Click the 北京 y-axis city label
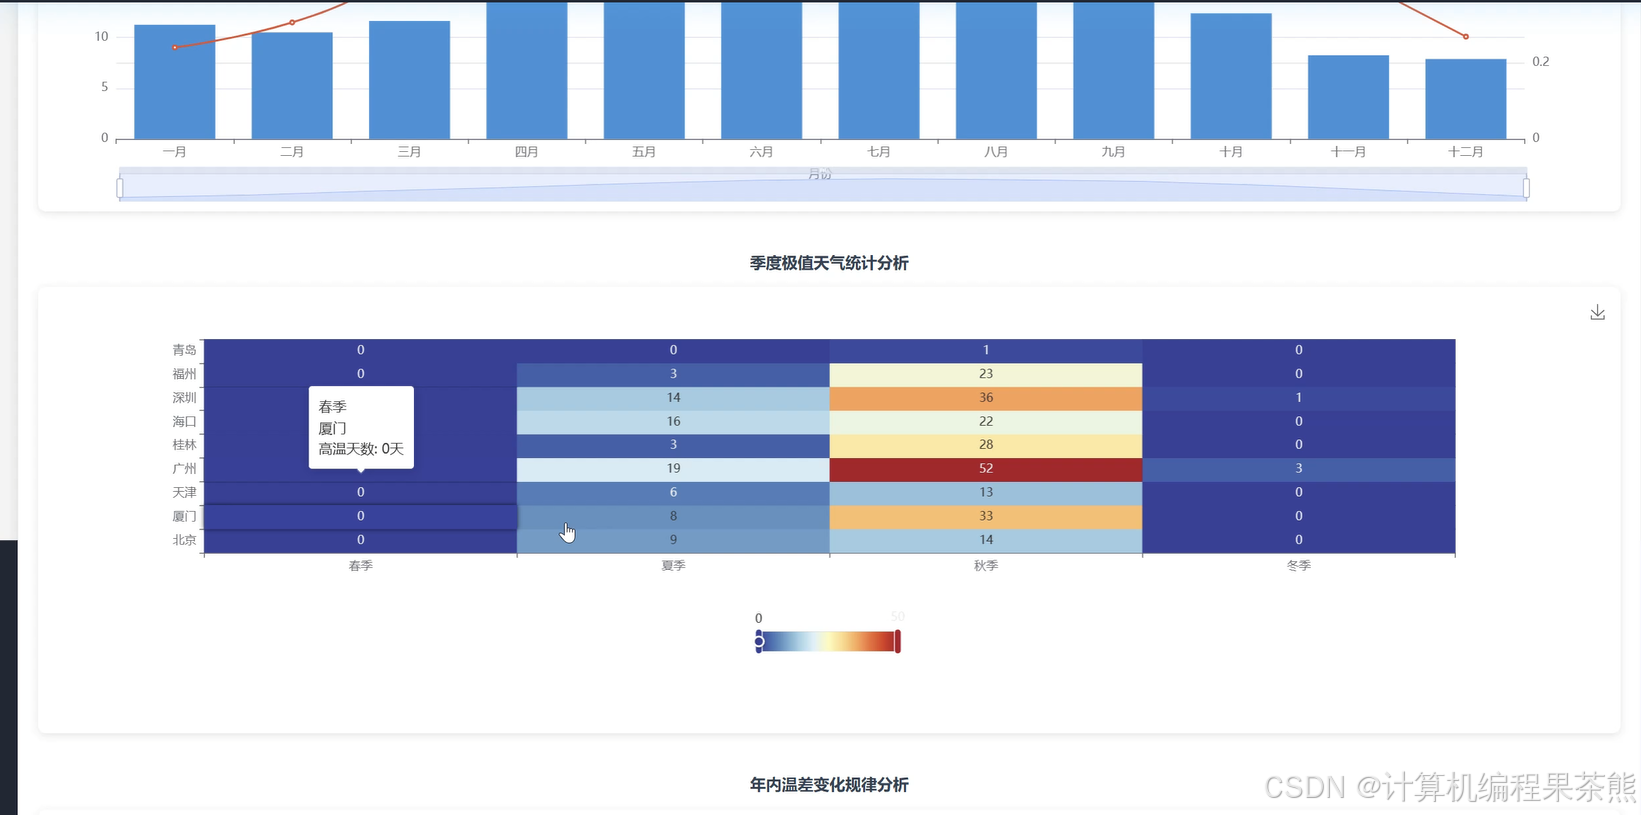Screen dimensions: 1641x815 [x=184, y=540]
